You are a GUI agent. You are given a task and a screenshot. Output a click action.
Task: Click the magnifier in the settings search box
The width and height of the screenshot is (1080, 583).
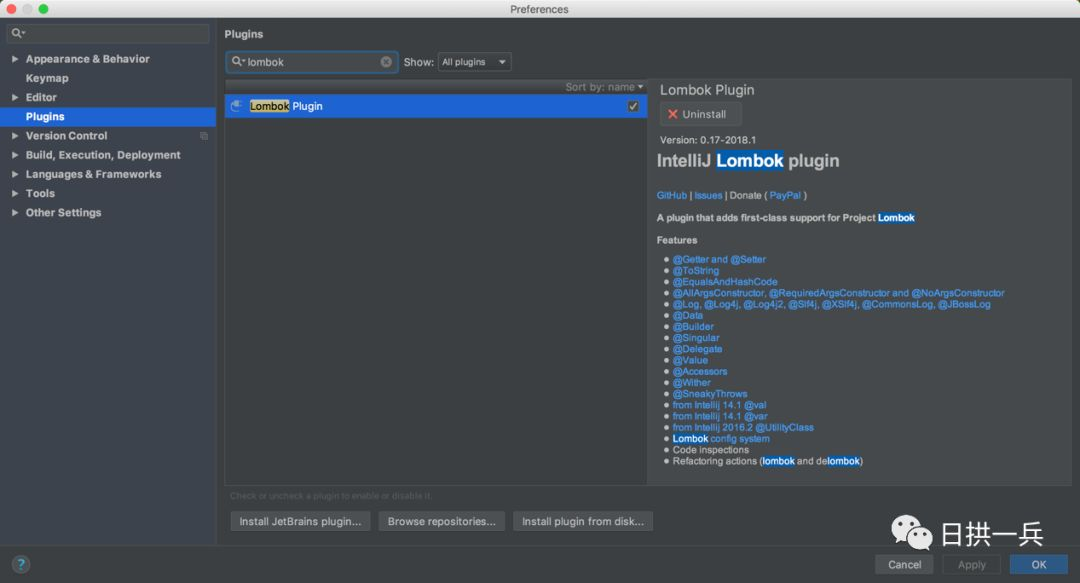[x=17, y=33]
